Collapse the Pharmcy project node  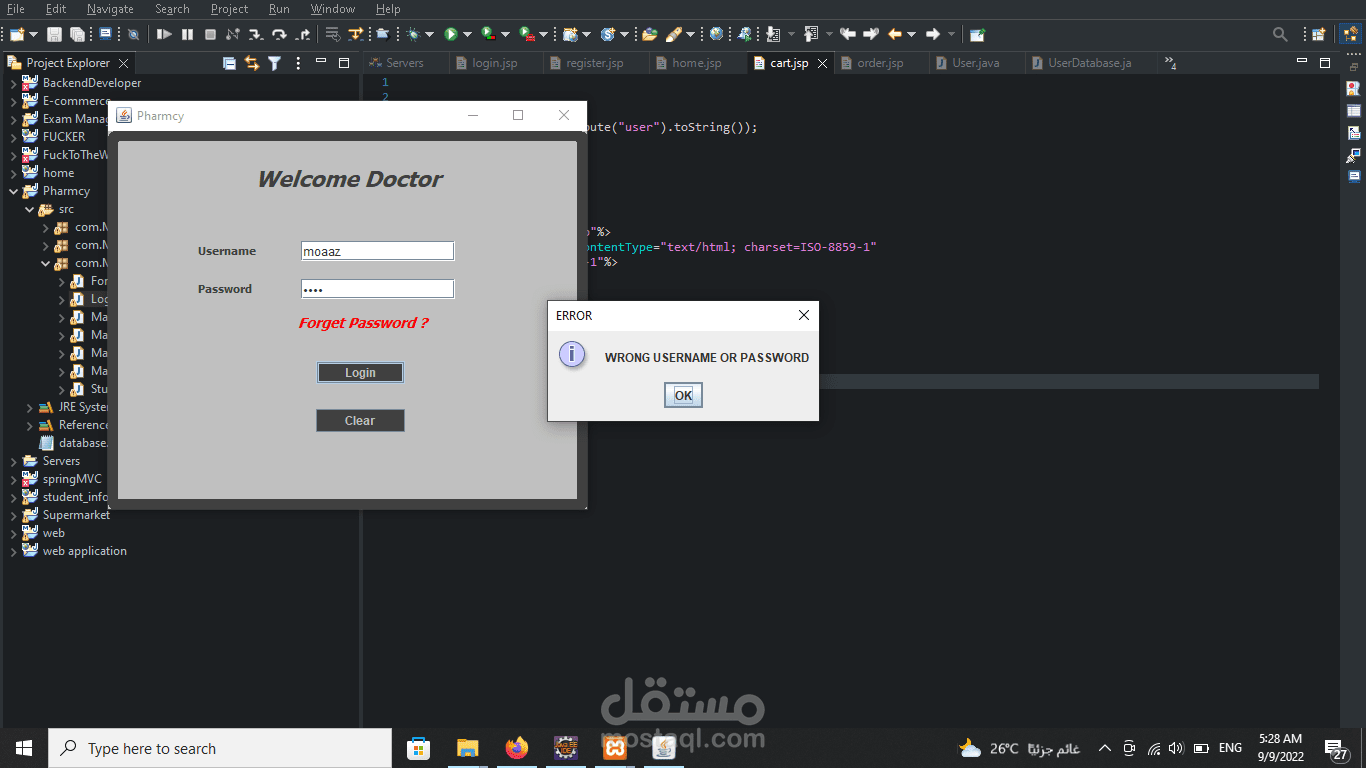(13, 191)
